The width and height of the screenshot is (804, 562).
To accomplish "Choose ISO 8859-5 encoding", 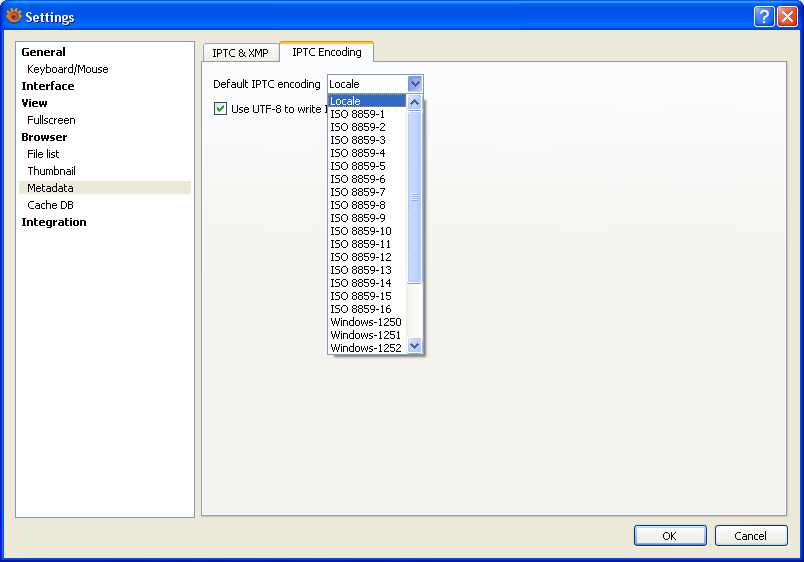I will [367, 166].
